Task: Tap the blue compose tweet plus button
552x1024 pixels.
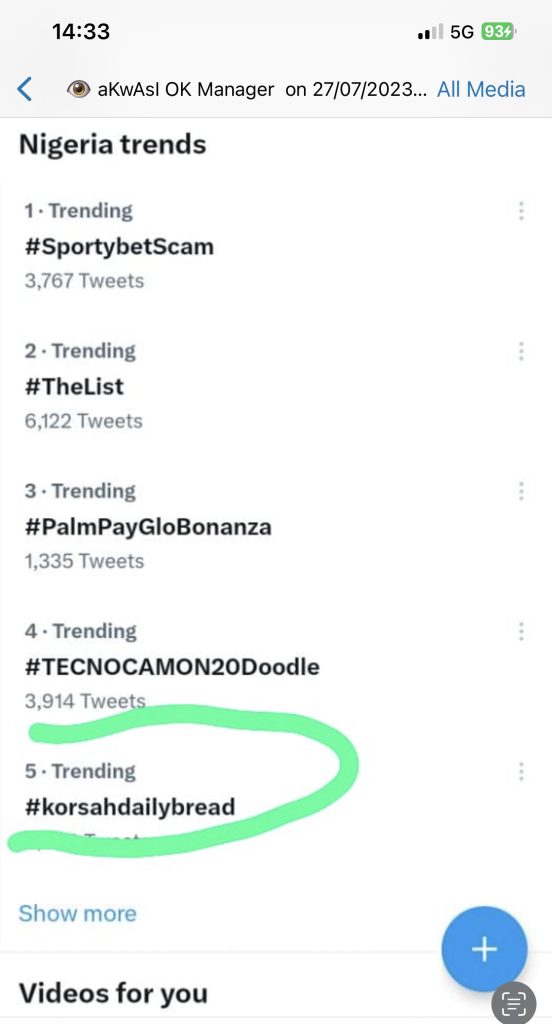Action: coord(484,949)
